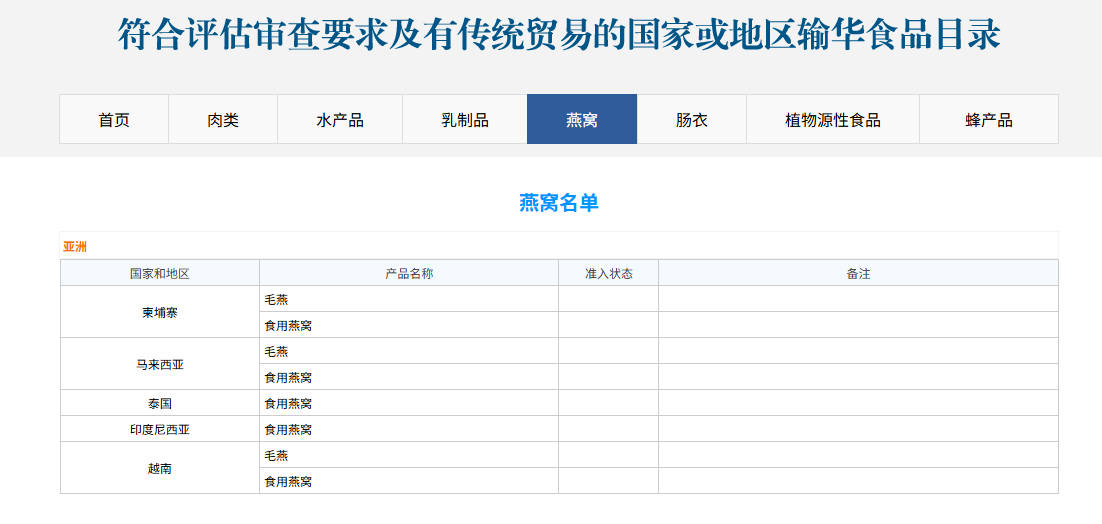Open the 肠衣 category tab

(692, 120)
